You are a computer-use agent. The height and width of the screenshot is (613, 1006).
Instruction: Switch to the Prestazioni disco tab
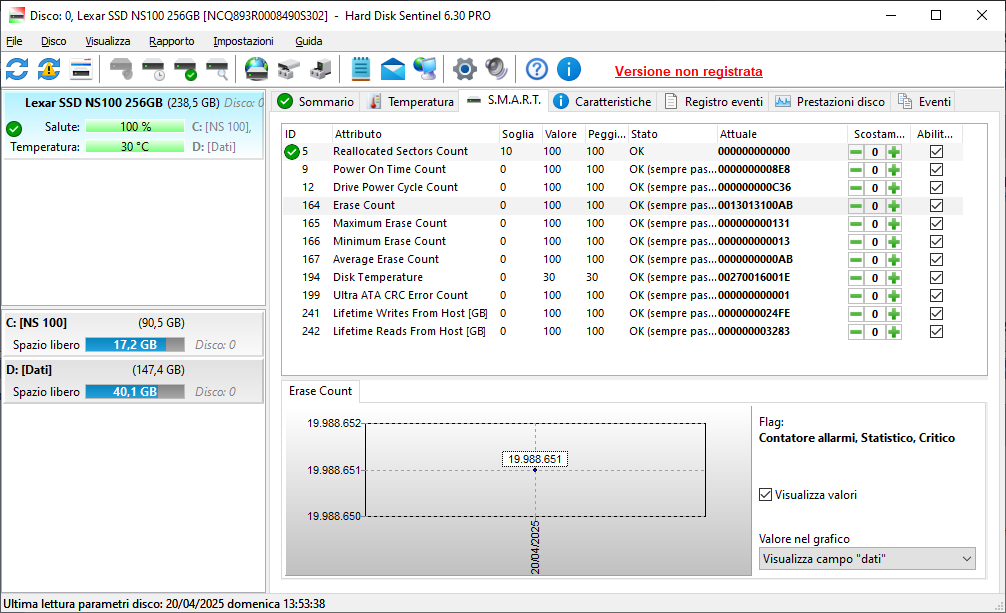coord(830,101)
